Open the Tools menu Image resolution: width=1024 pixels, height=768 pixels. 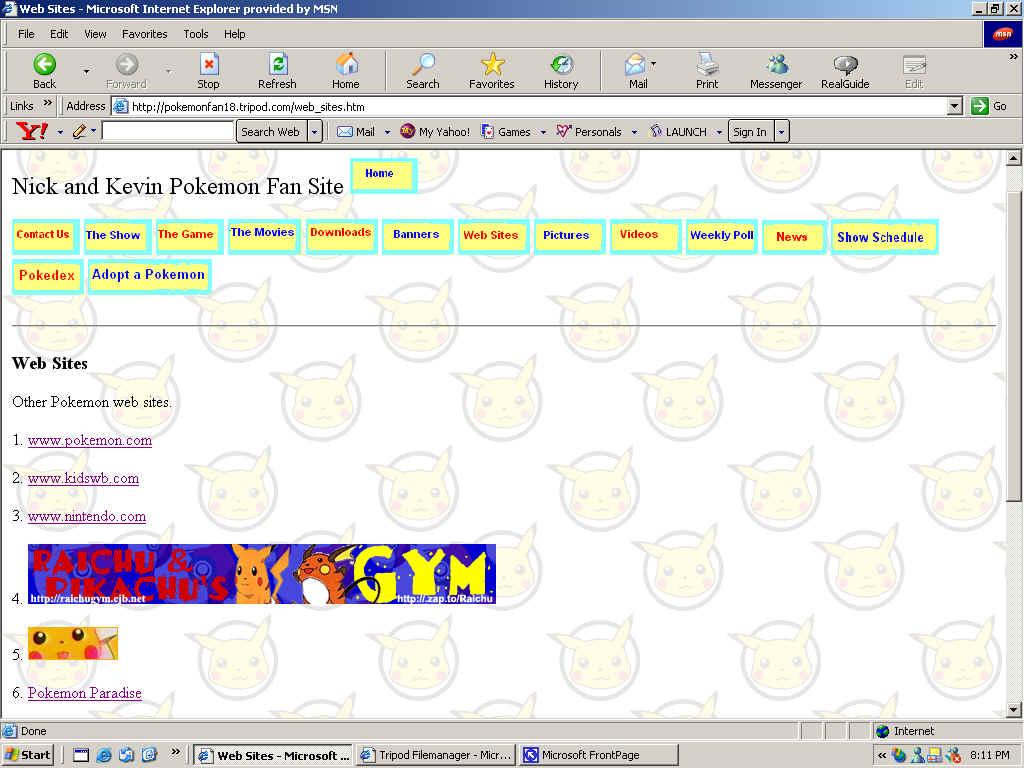(x=196, y=34)
